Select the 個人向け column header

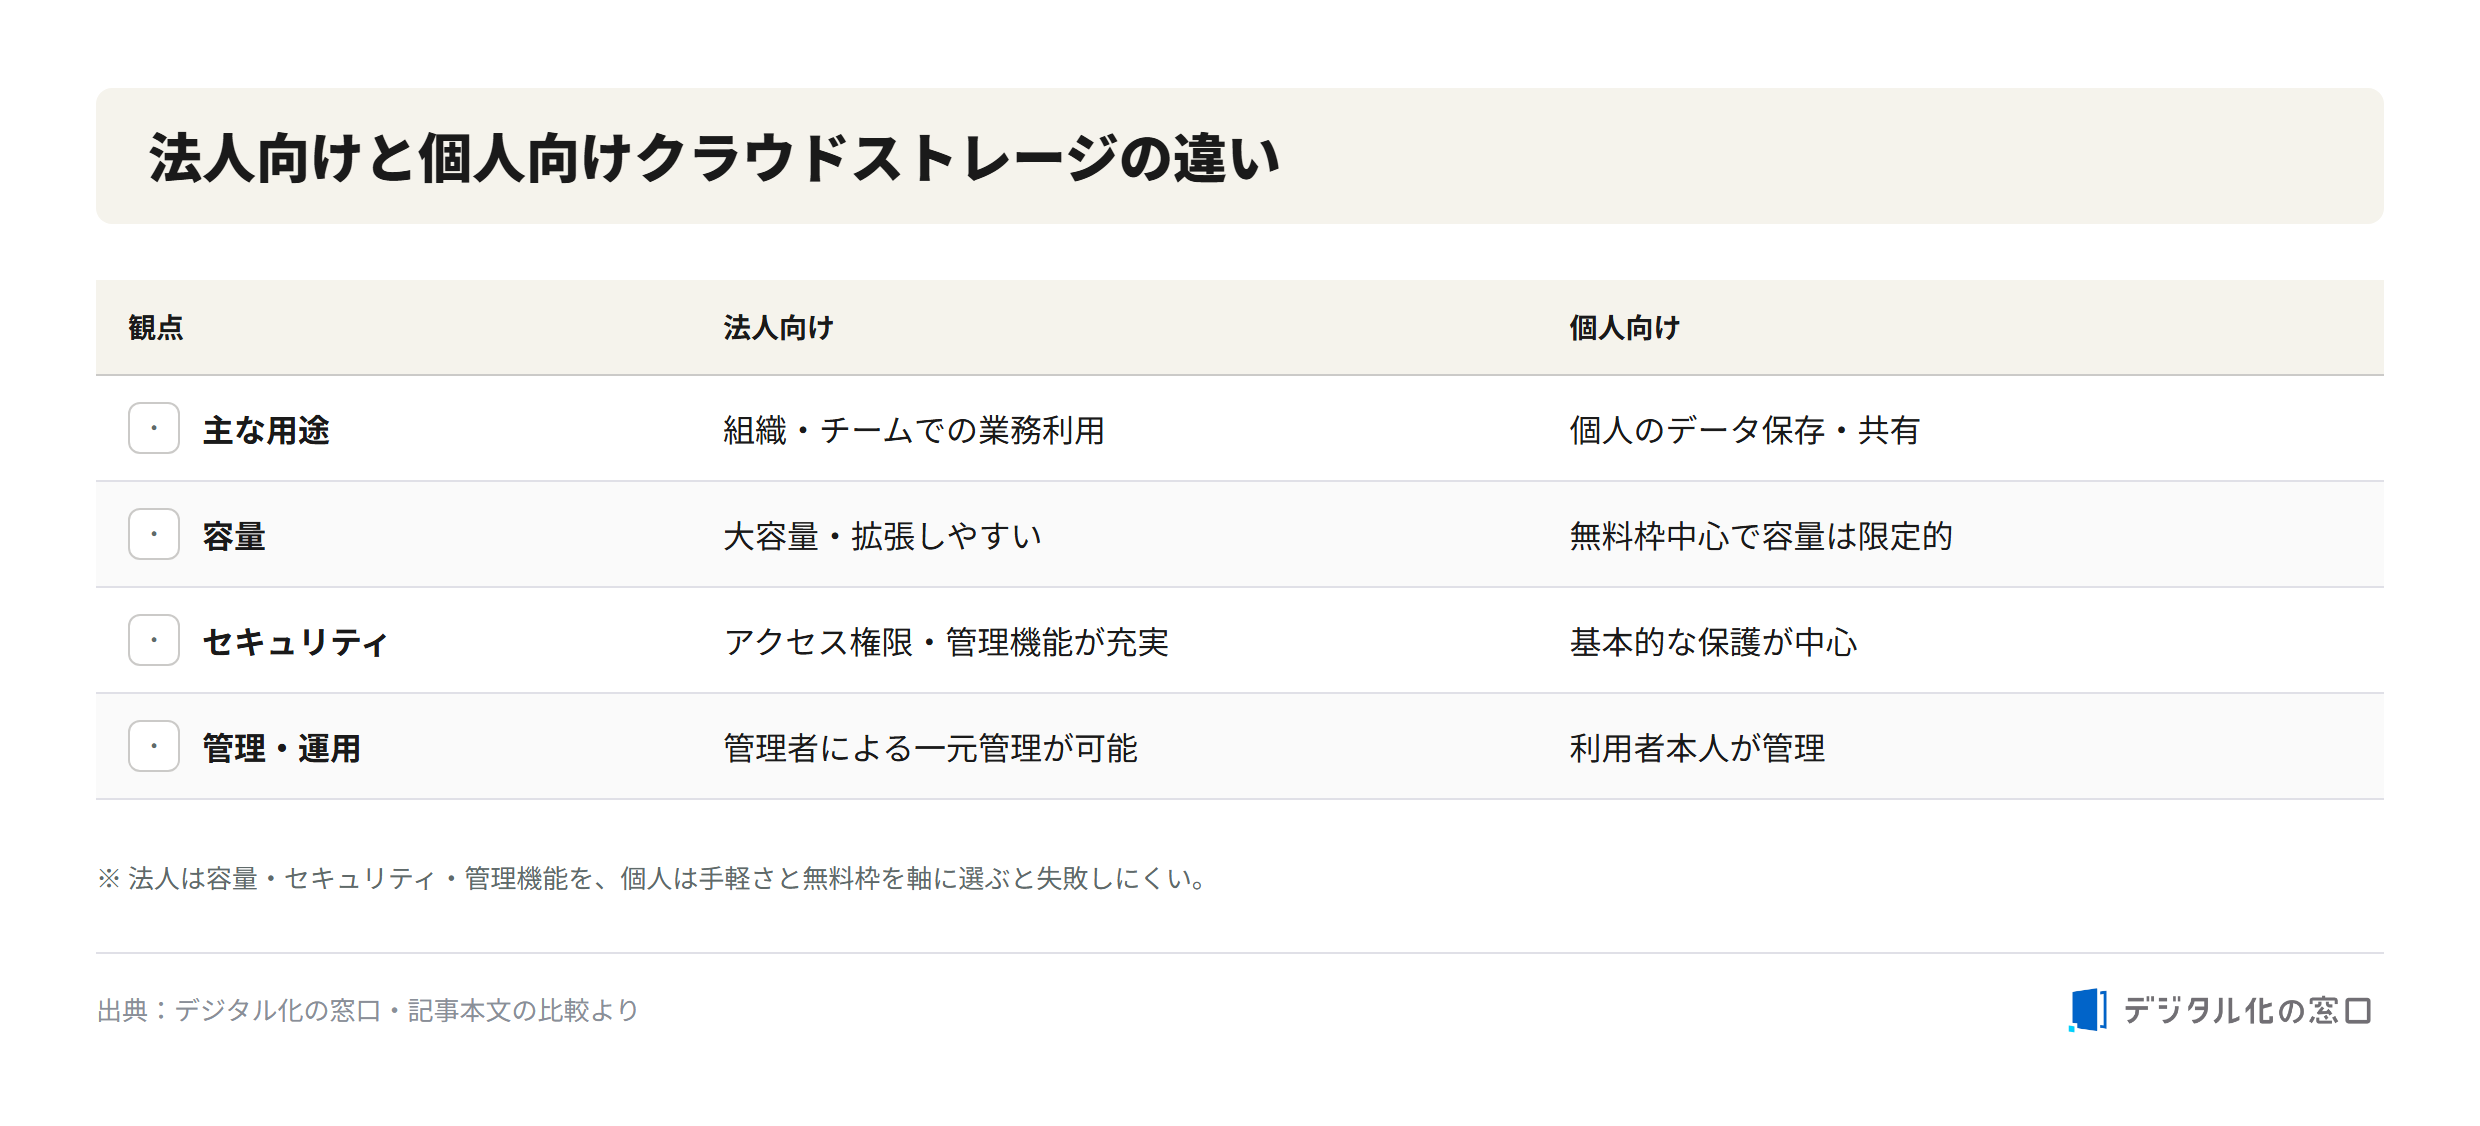(x=1625, y=328)
